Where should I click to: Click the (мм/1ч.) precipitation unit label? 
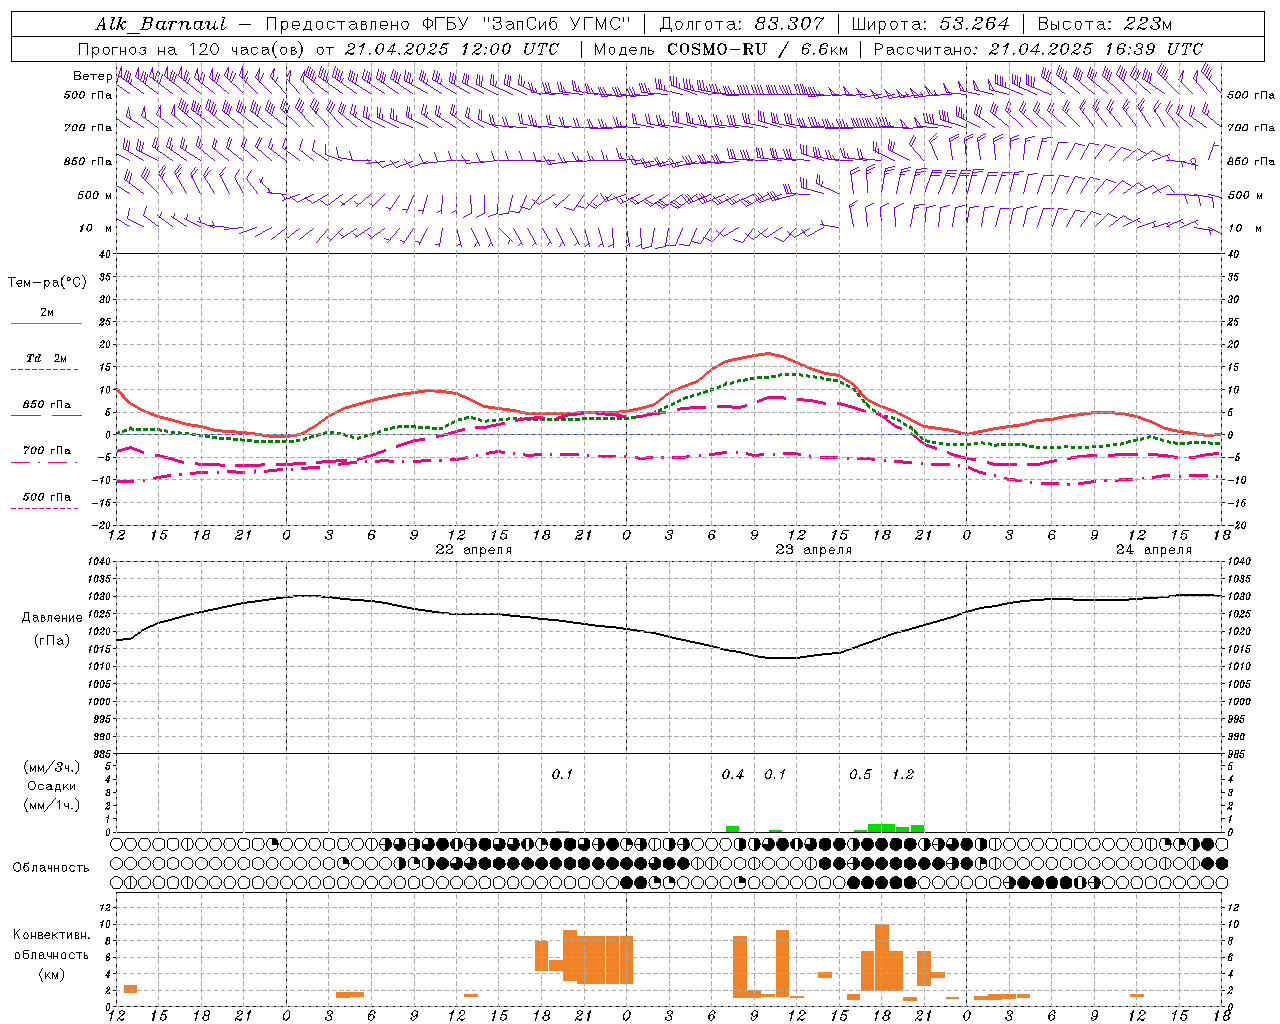[52, 805]
